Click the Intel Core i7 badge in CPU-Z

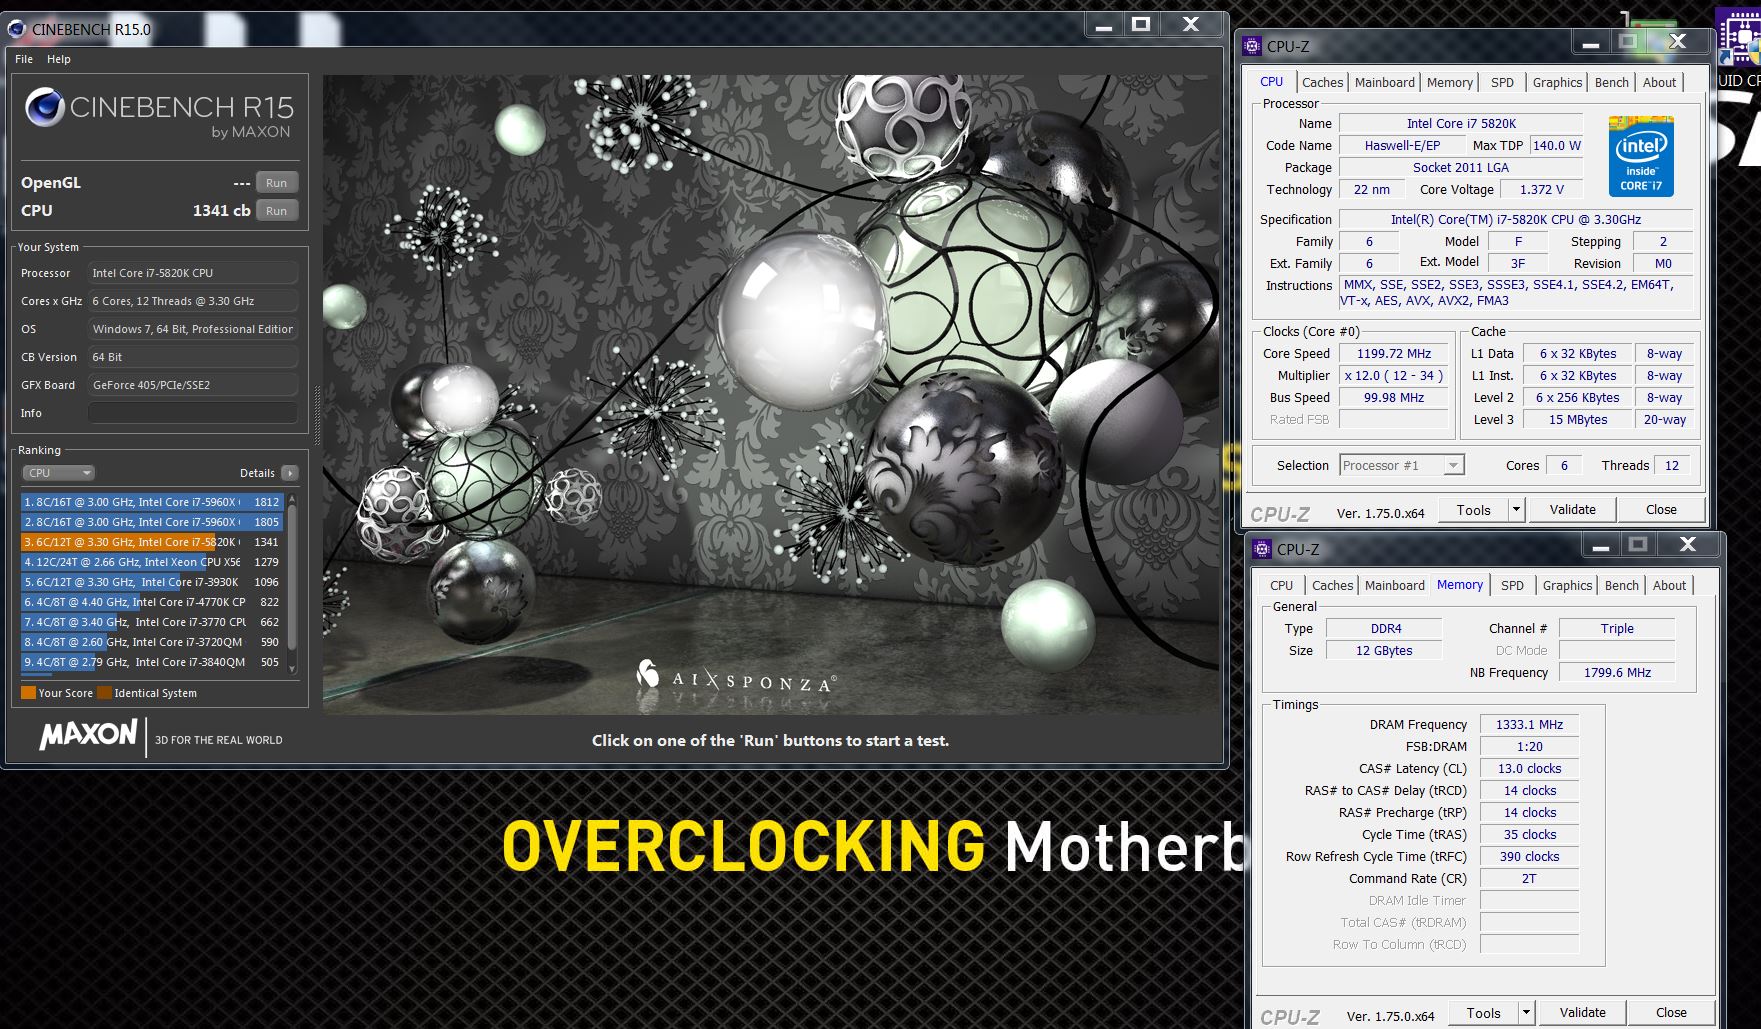1641,156
